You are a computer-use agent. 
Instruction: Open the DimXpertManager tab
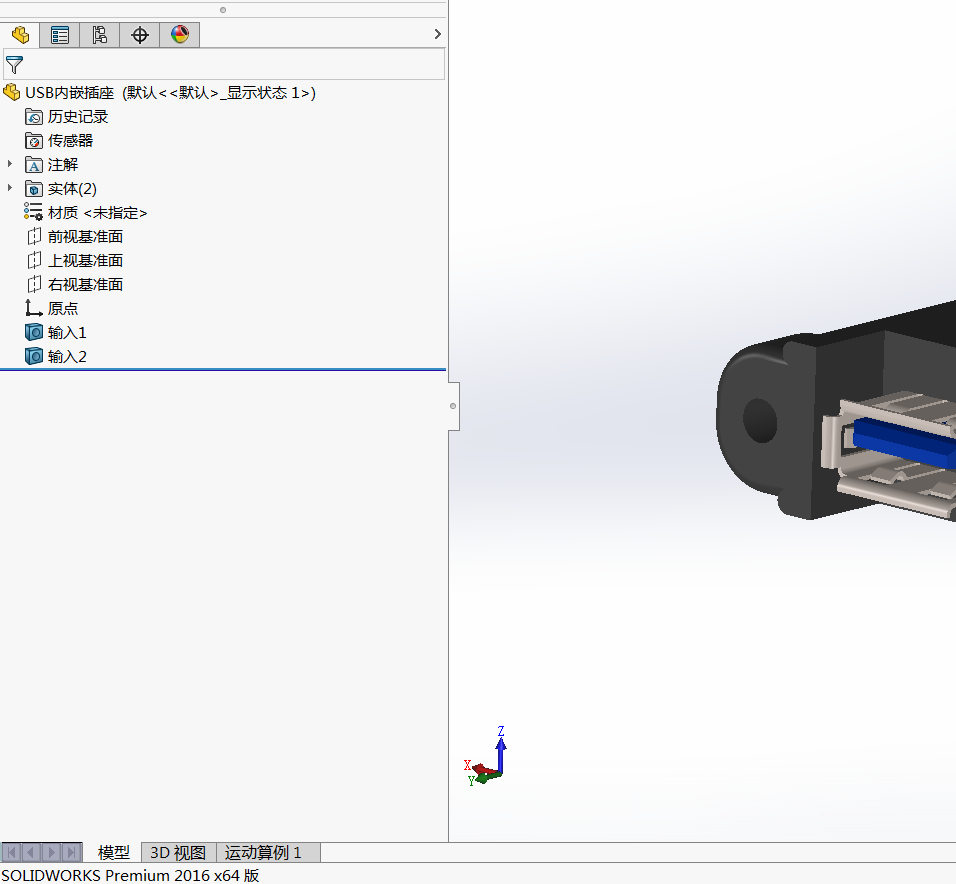[x=140, y=35]
